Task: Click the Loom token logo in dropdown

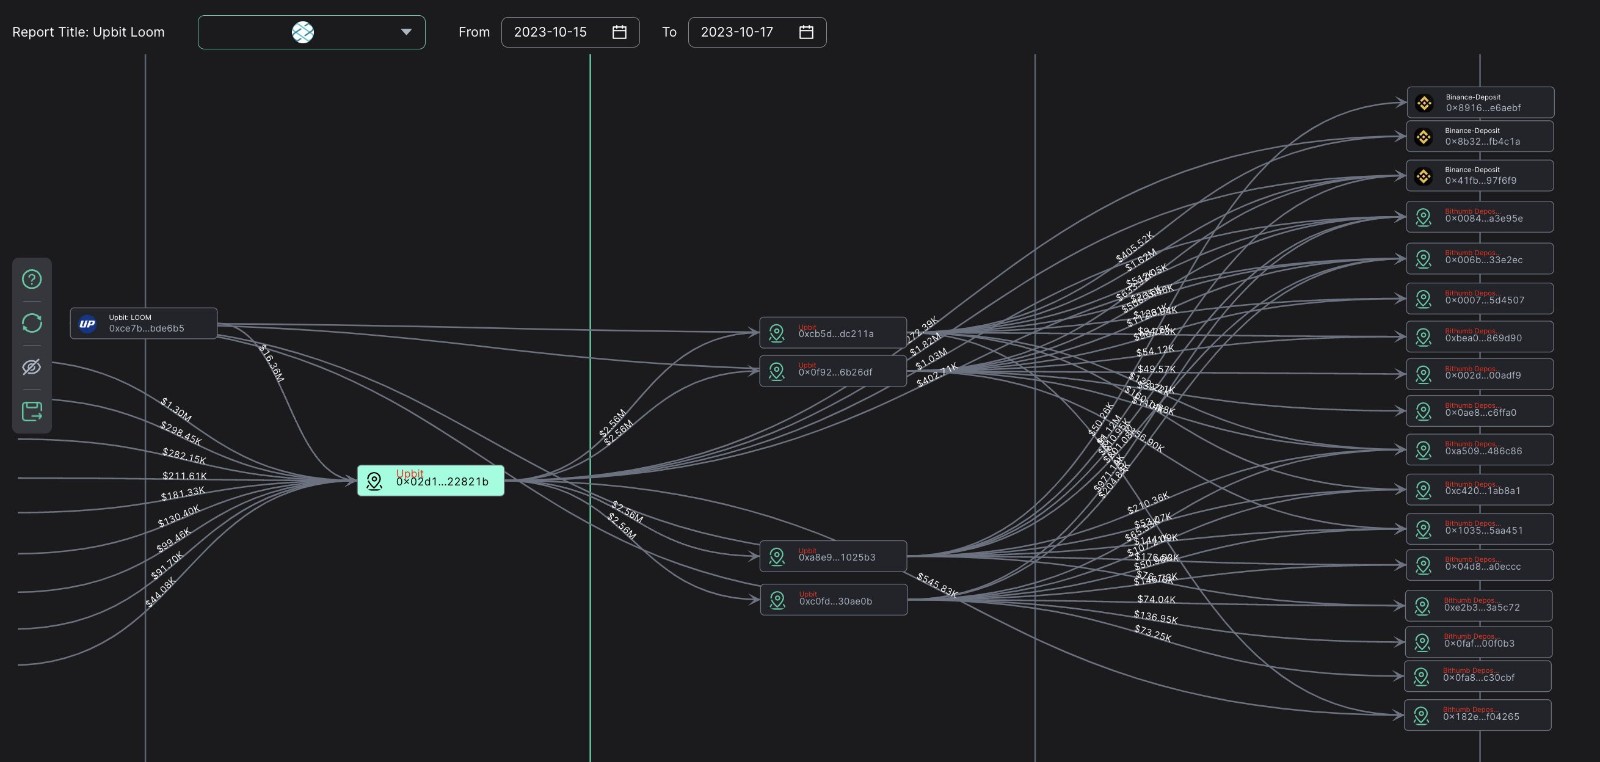Action: pos(303,32)
